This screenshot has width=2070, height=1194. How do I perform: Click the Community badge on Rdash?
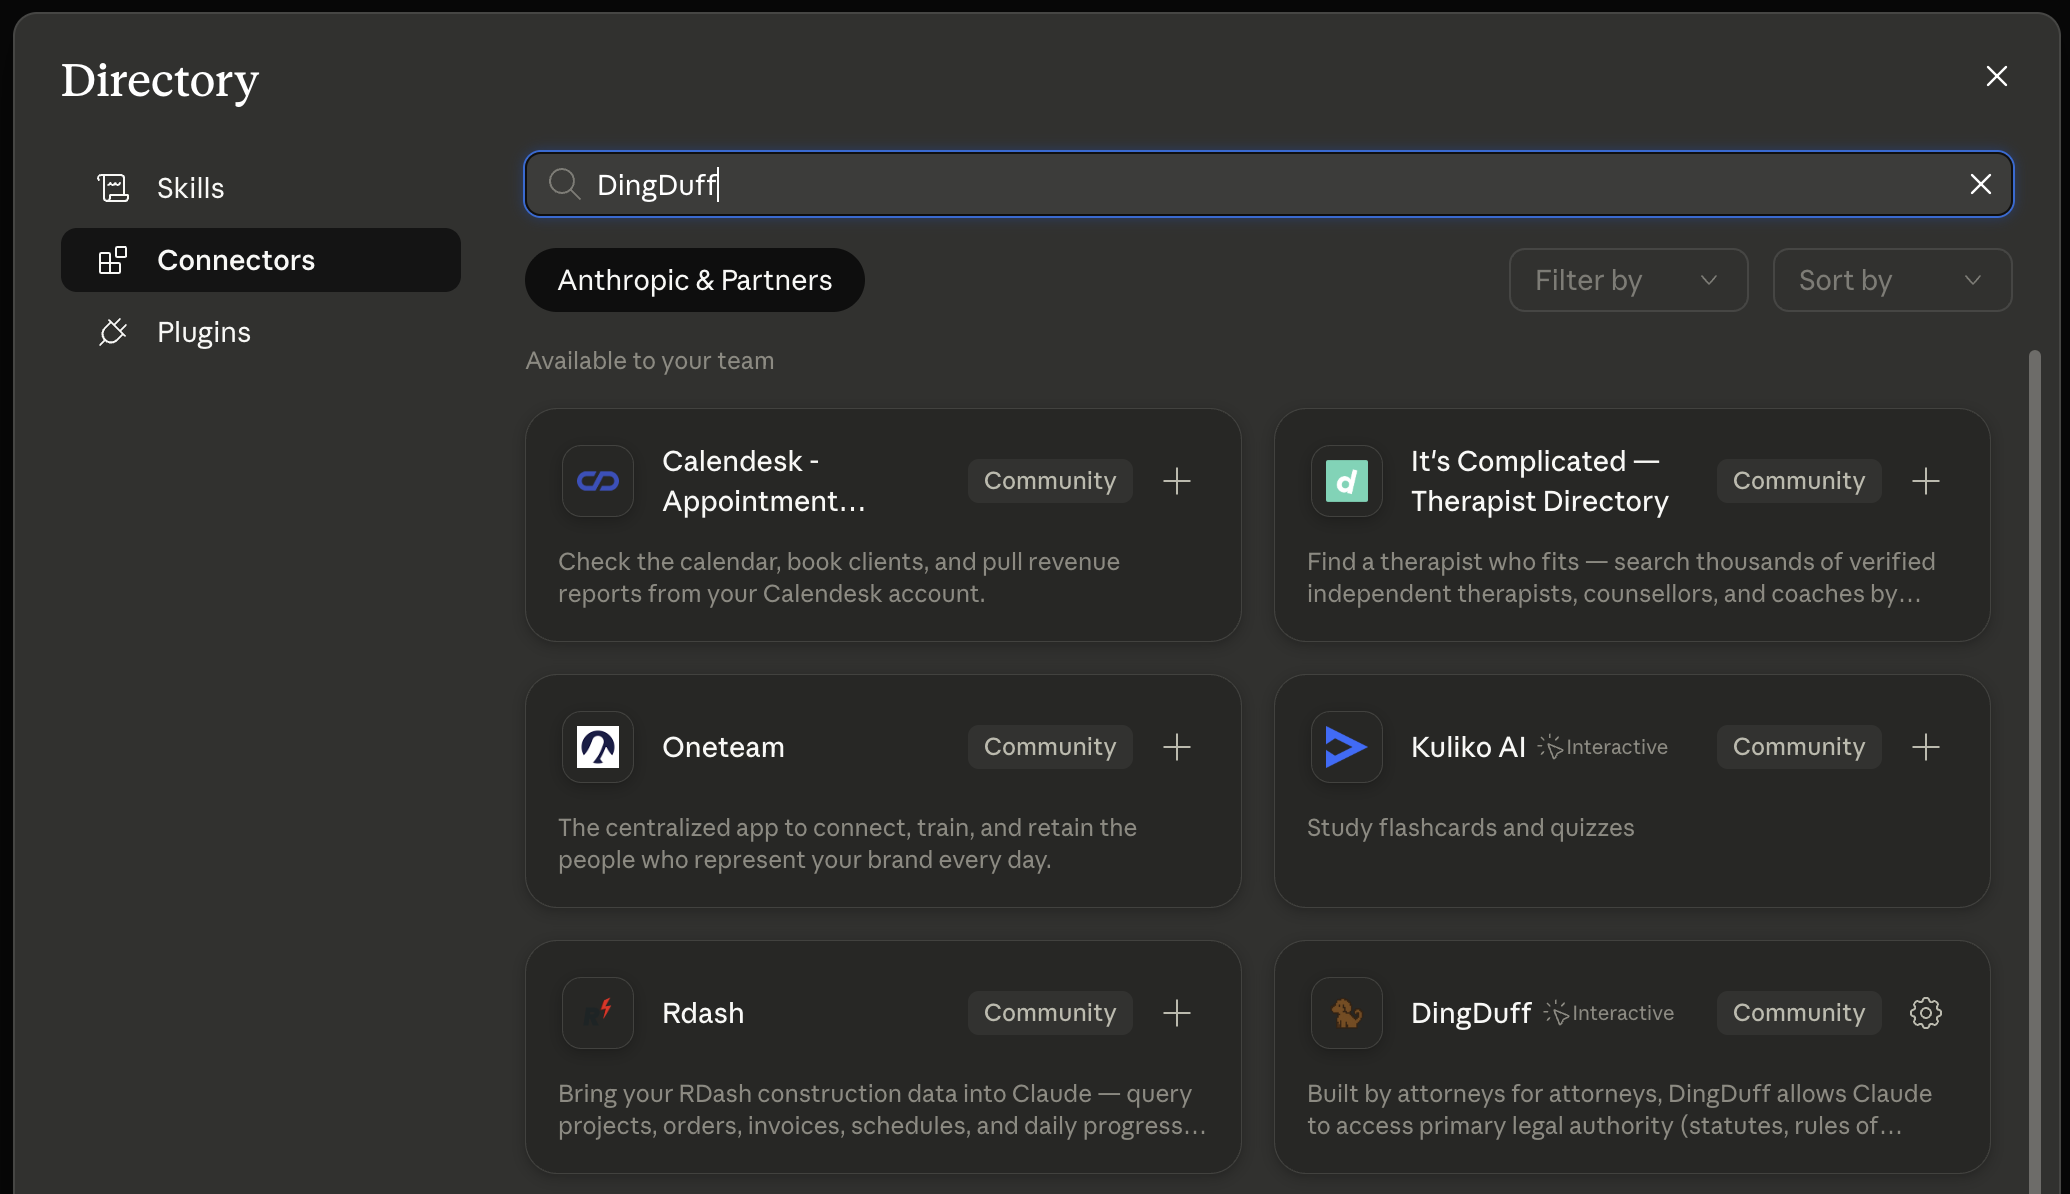(x=1050, y=1013)
